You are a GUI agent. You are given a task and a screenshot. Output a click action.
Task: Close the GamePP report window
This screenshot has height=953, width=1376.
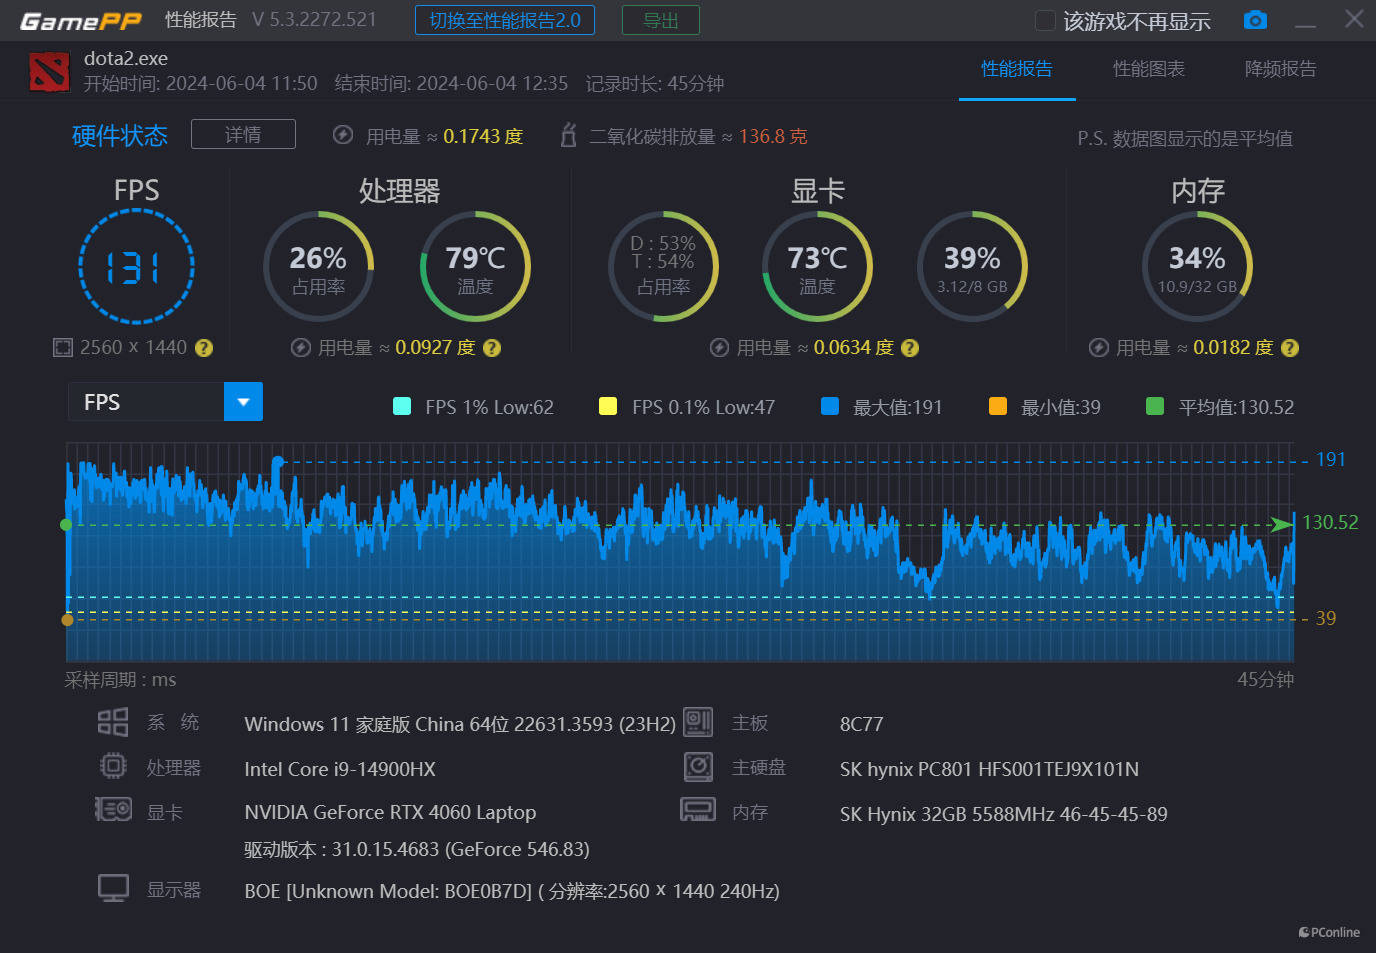tap(1354, 19)
